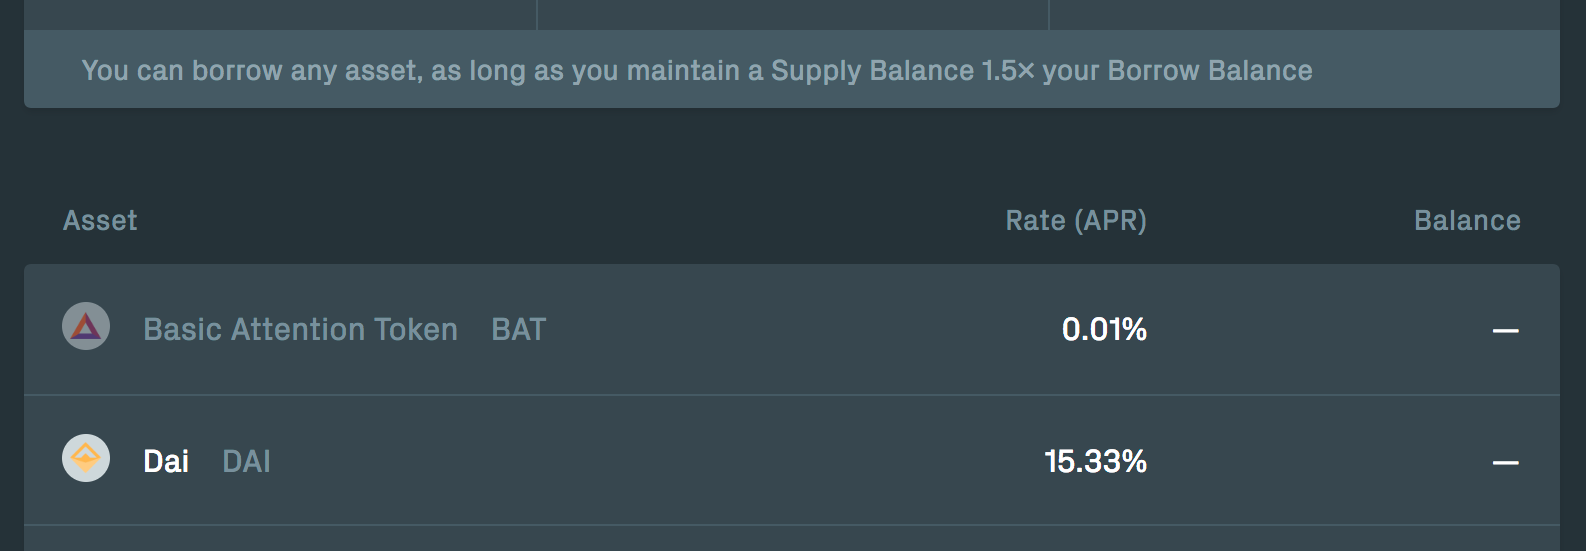This screenshot has height=551, width=1586.
Task: Click the Dai diamond logo icon
Action: pos(86,458)
